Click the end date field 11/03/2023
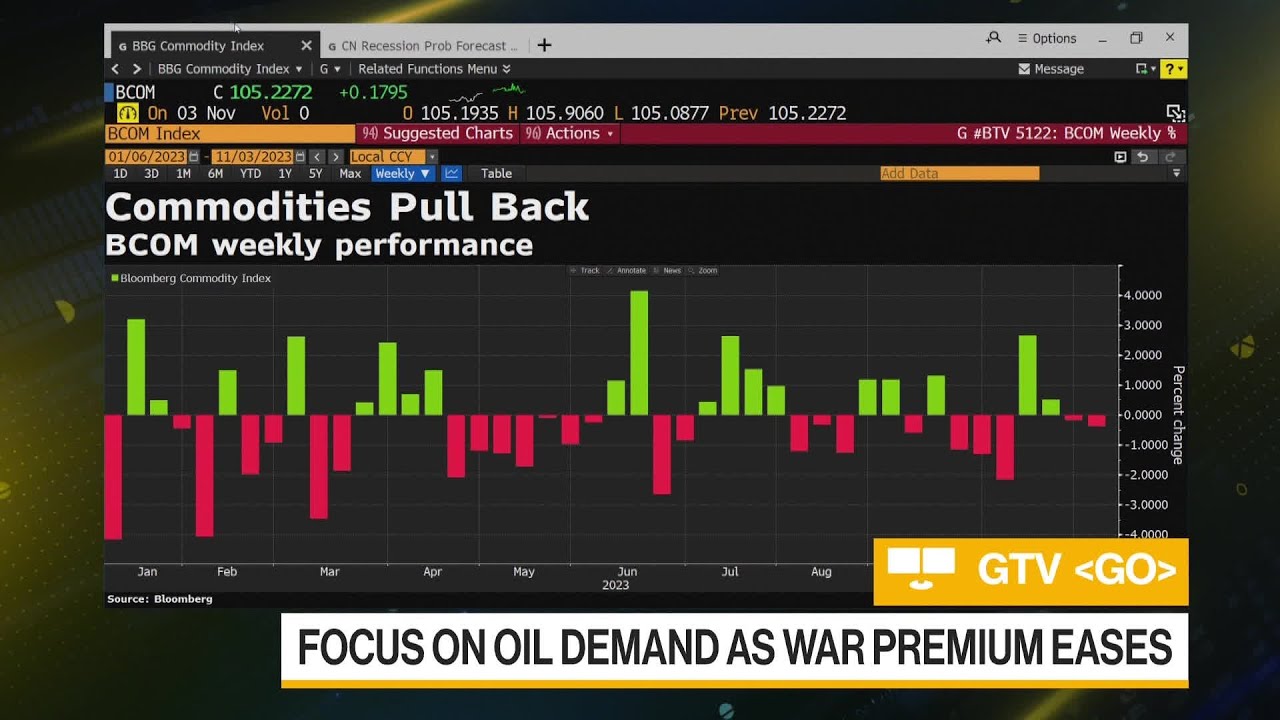The width and height of the screenshot is (1280, 720). pyautogui.click(x=252, y=157)
